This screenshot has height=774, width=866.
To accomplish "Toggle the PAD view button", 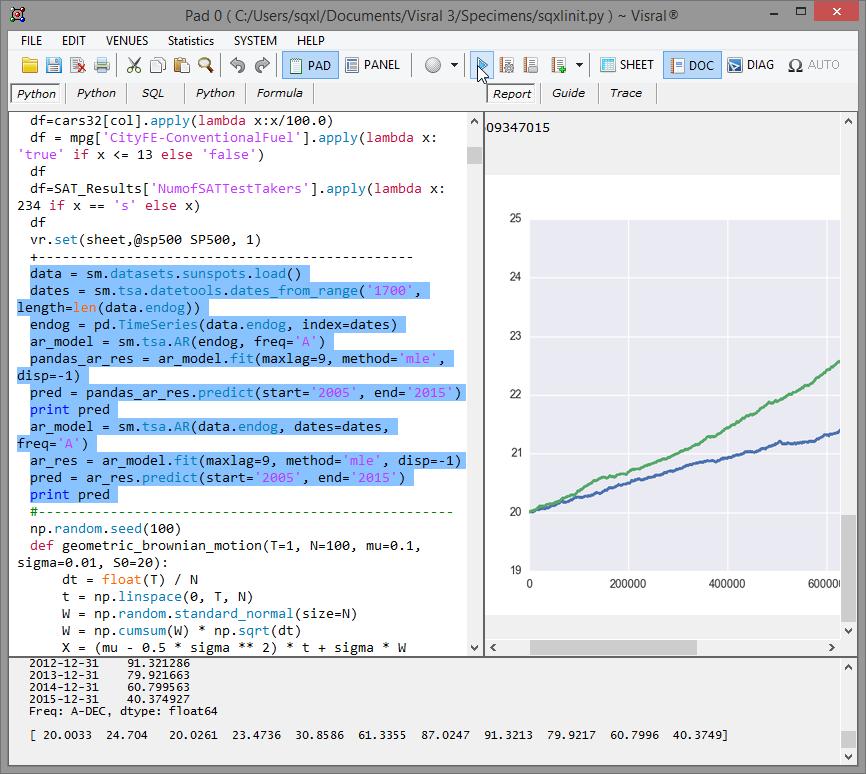I will 309,65.
